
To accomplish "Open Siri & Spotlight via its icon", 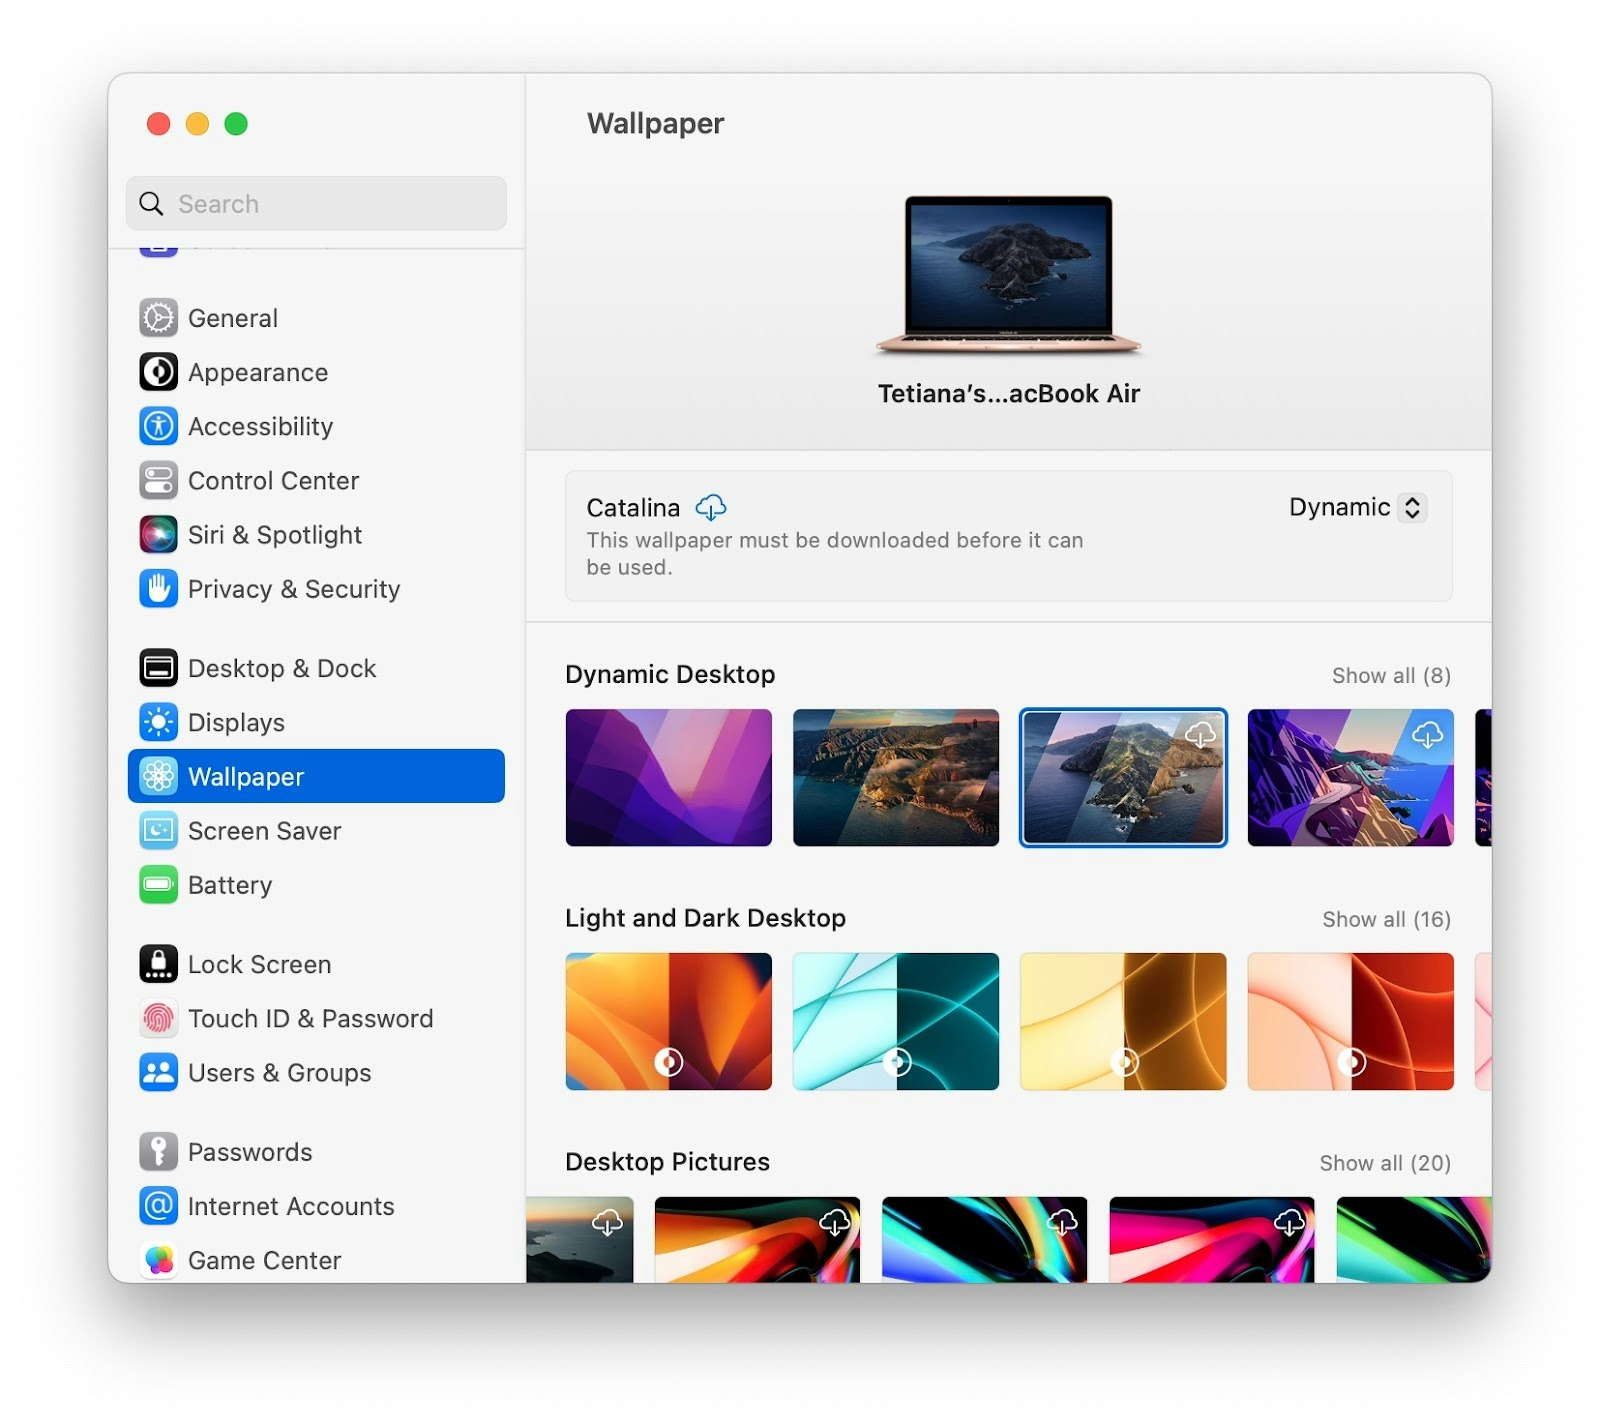I will click(158, 534).
